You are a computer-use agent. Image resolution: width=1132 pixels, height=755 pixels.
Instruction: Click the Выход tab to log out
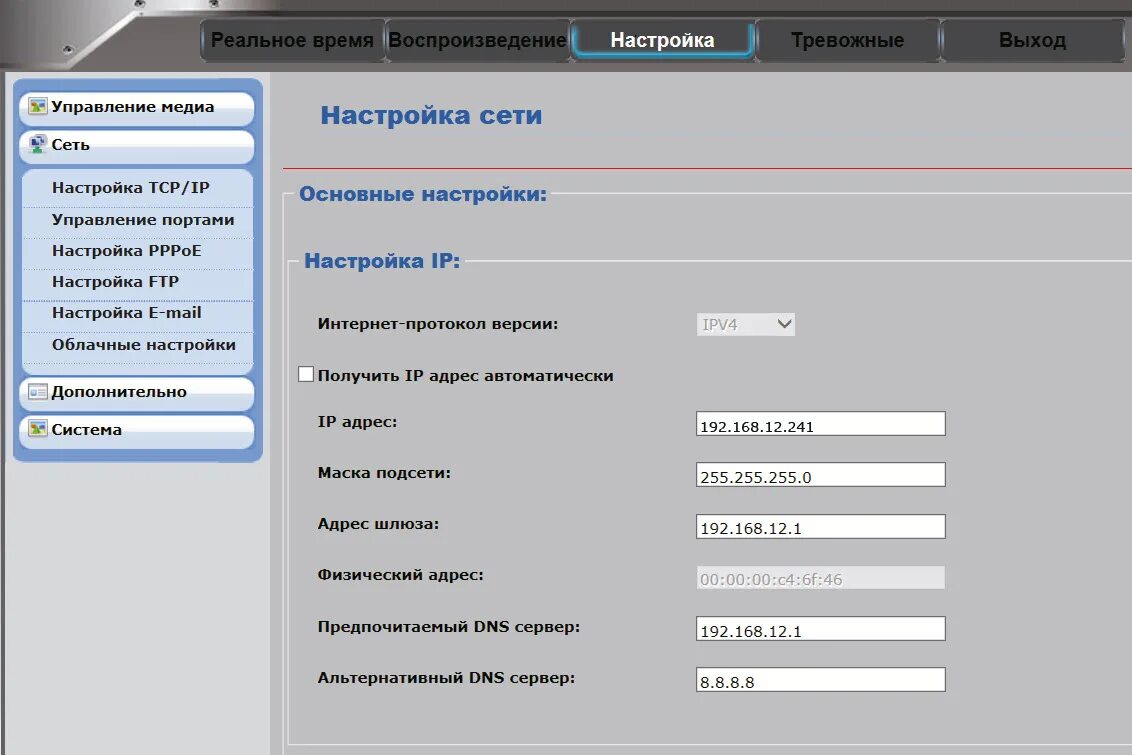coord(1032,40)
